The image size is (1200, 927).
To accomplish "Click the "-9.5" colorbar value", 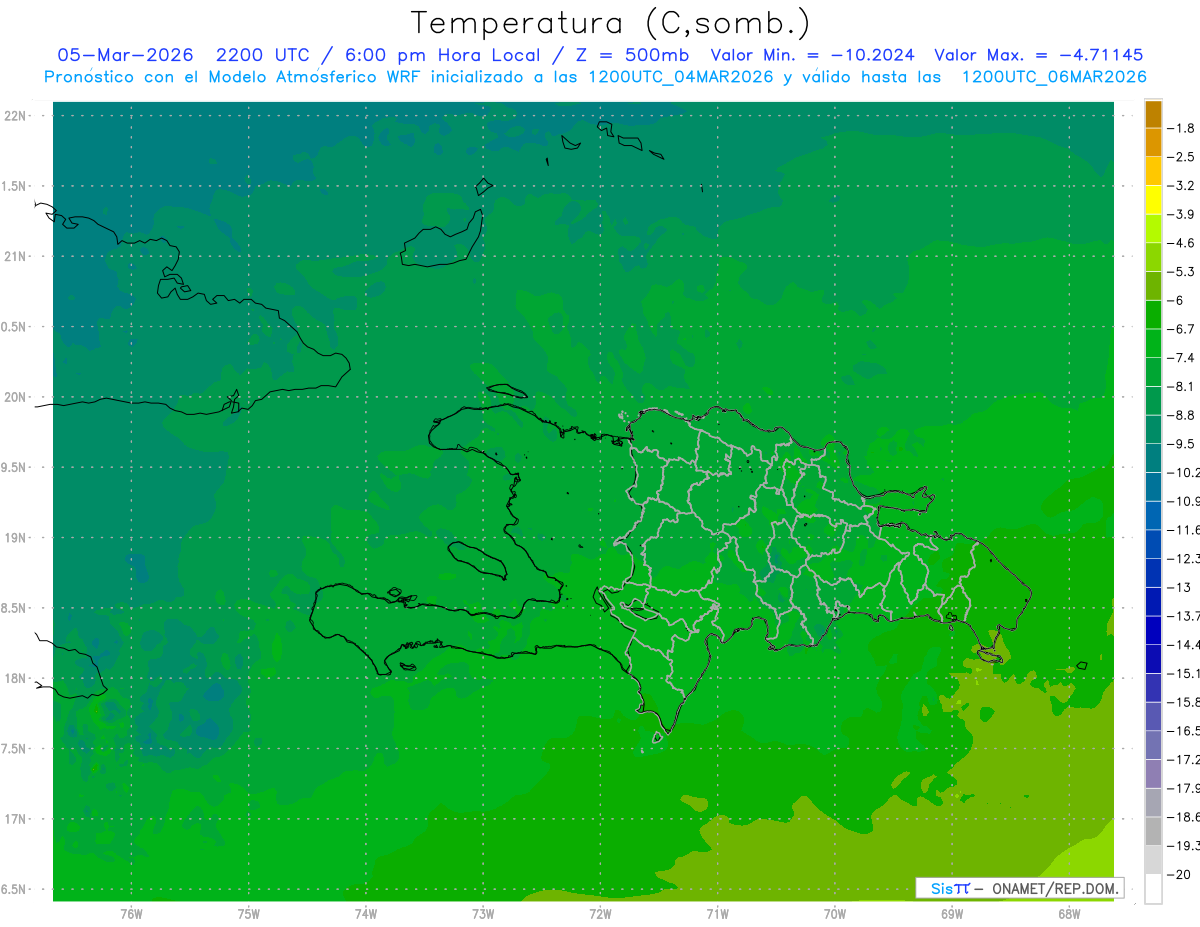I will (1182, 444).
